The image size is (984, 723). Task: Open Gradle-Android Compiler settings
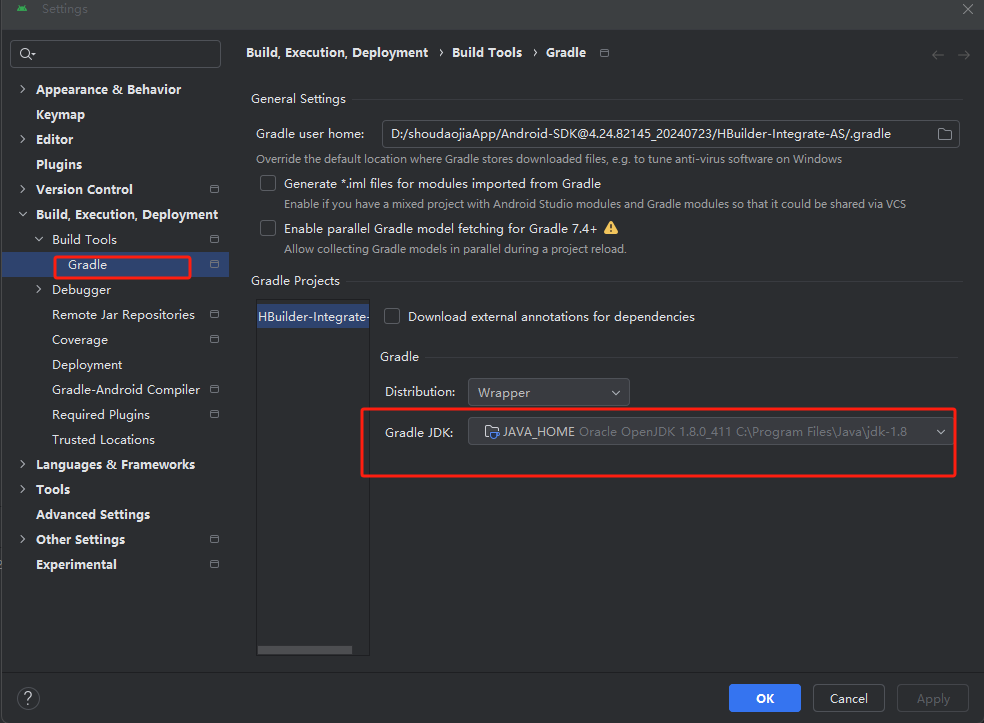point(126,390)
